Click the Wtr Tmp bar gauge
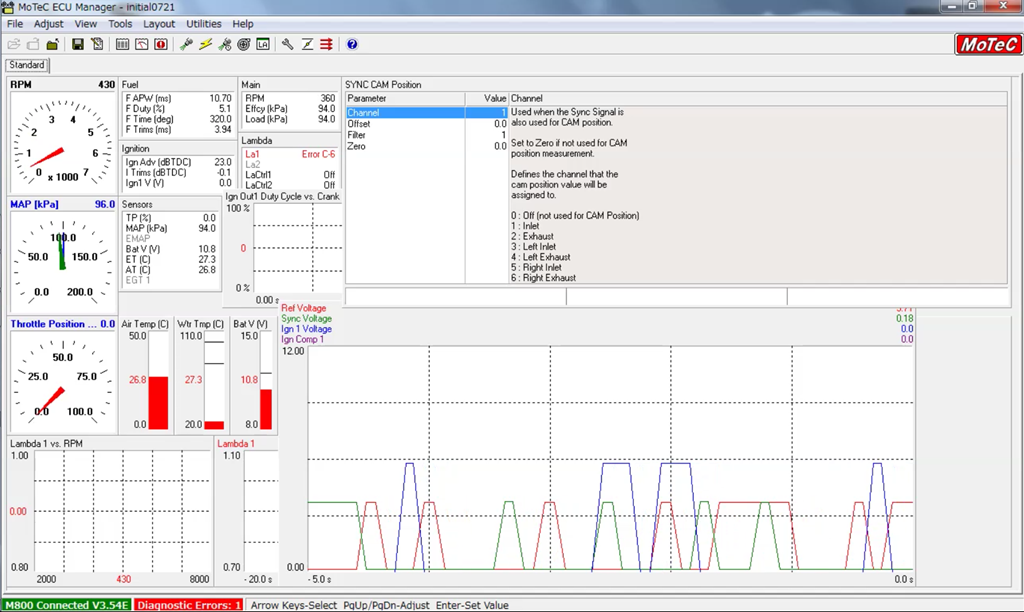Viewport: 1024px width, 612px height. [214, 380]
